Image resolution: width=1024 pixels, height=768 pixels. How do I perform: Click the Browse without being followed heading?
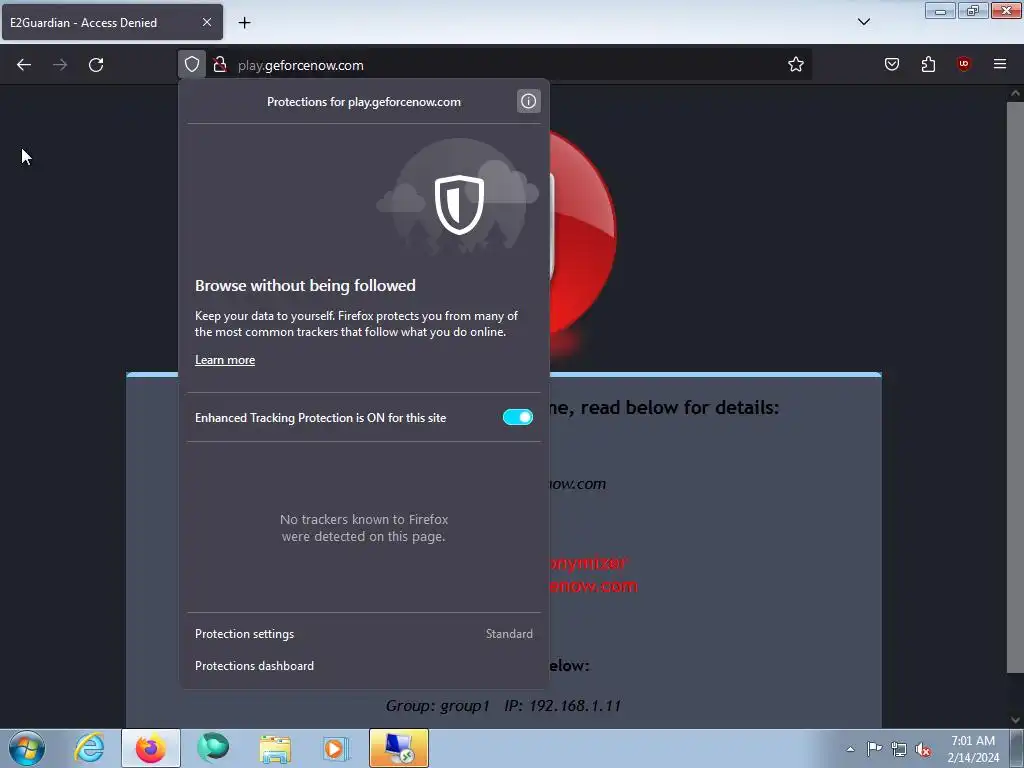coord(305,285)
